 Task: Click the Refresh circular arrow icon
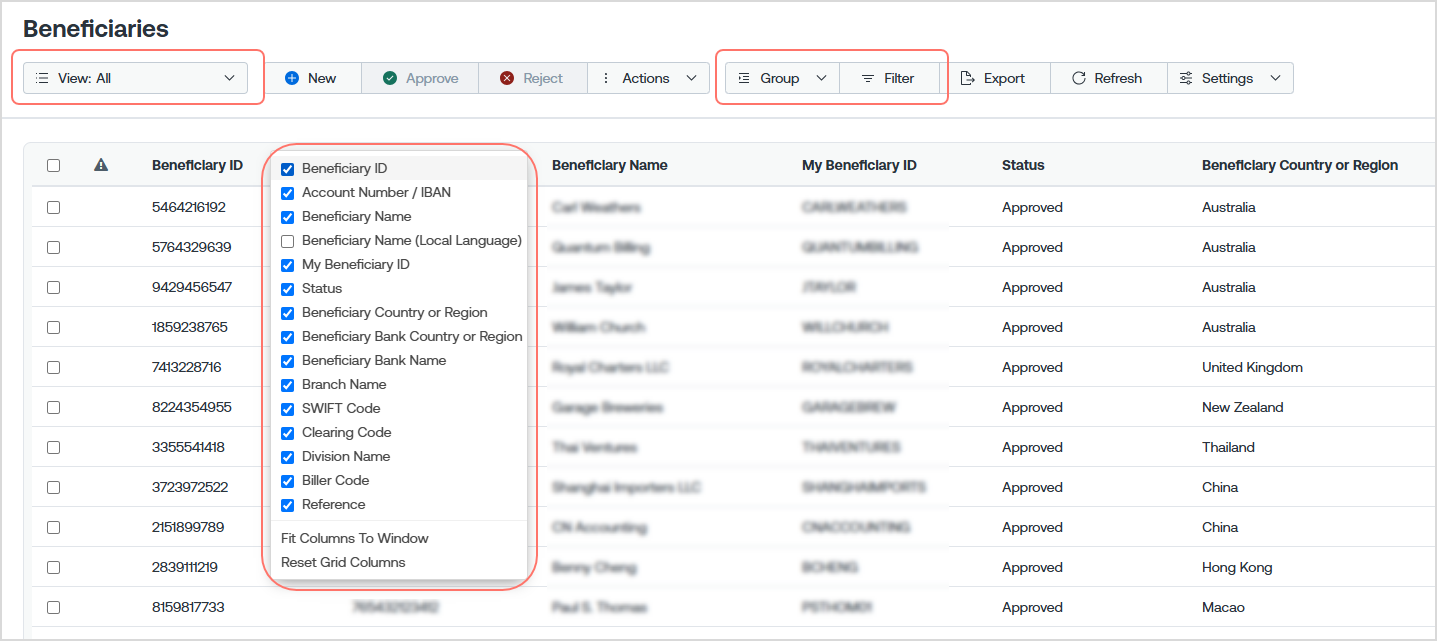coord(1079,78)
